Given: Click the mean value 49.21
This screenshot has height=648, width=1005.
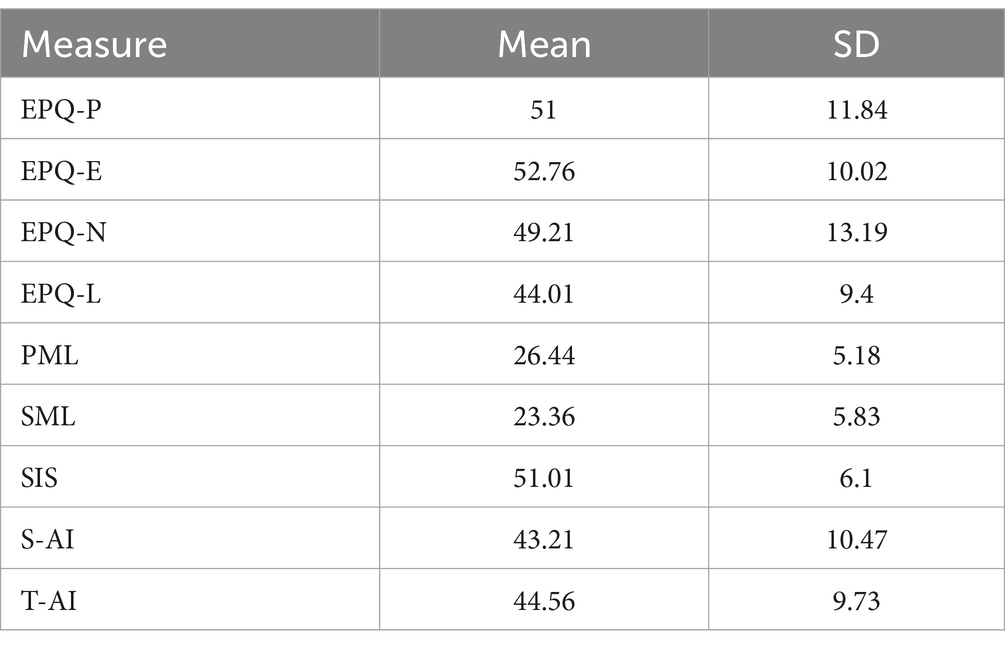Looking at the screenshot, I should (x=544, y=233).
